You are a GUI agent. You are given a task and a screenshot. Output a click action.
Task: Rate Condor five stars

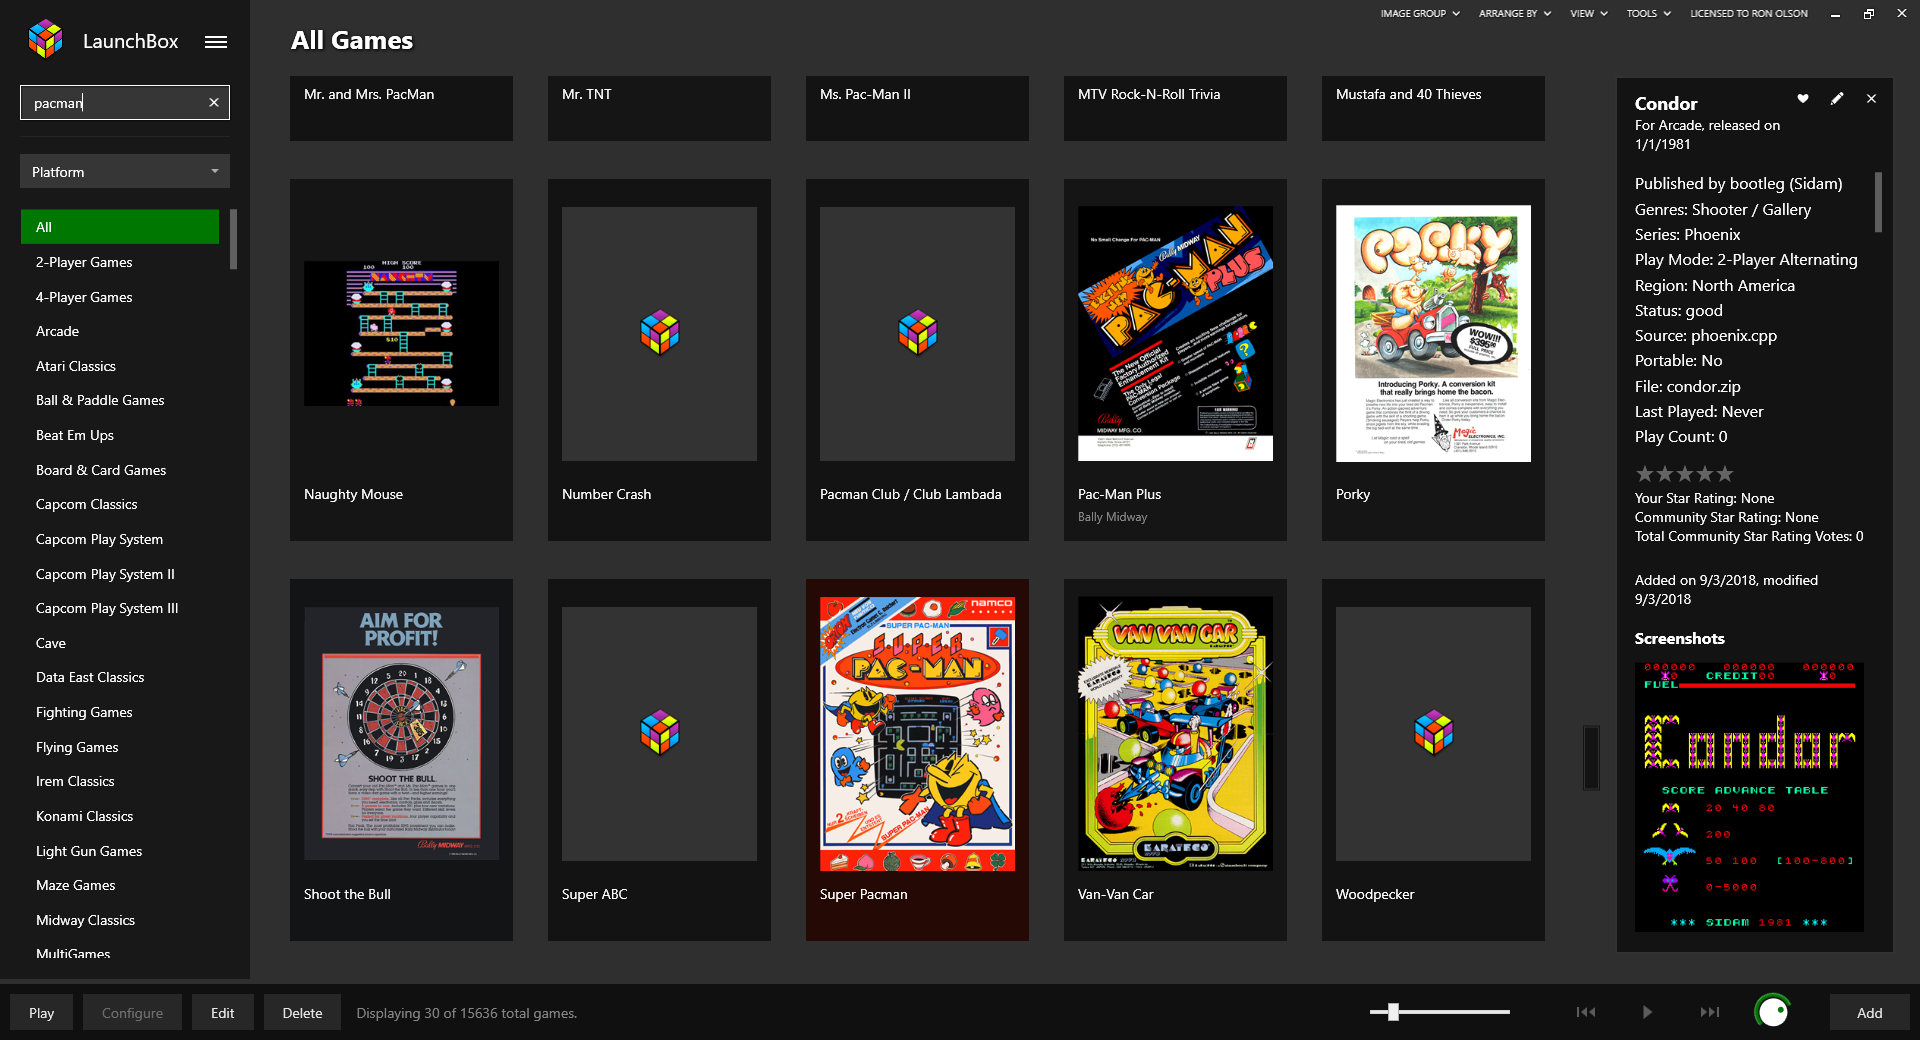1724,474
